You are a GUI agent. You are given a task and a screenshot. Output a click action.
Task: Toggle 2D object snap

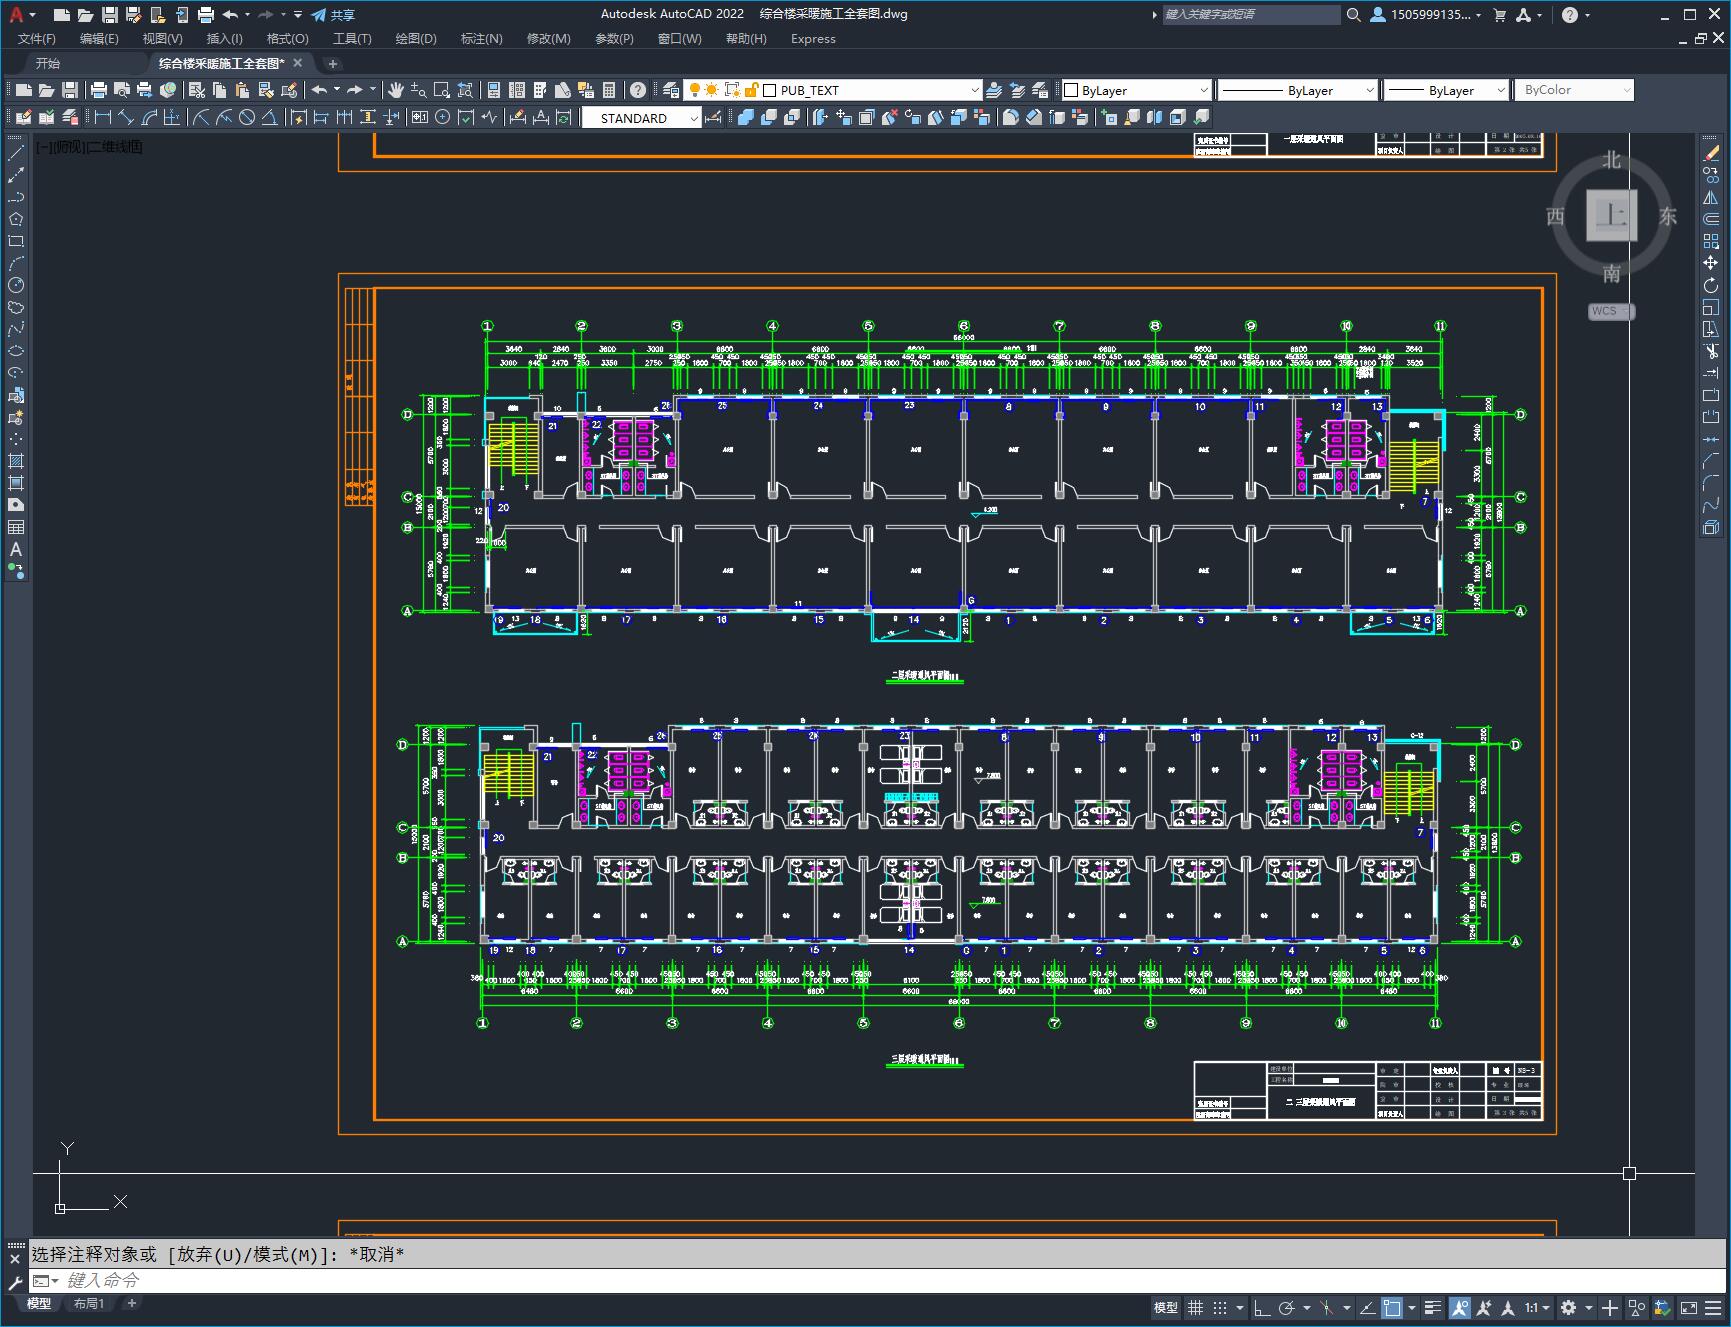[x=1392, y=1307]
